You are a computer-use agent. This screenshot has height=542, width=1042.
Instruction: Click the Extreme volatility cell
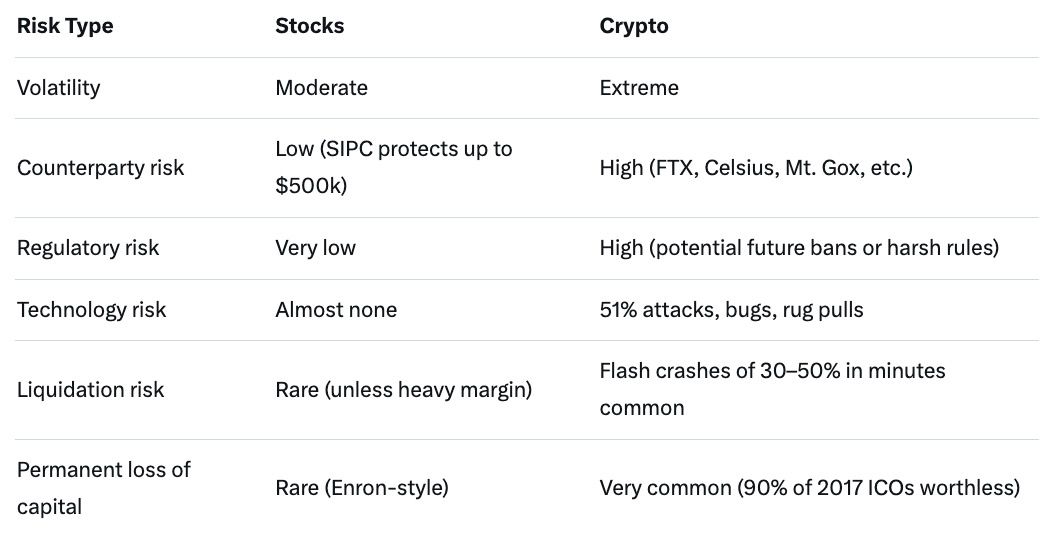[639, 88]
